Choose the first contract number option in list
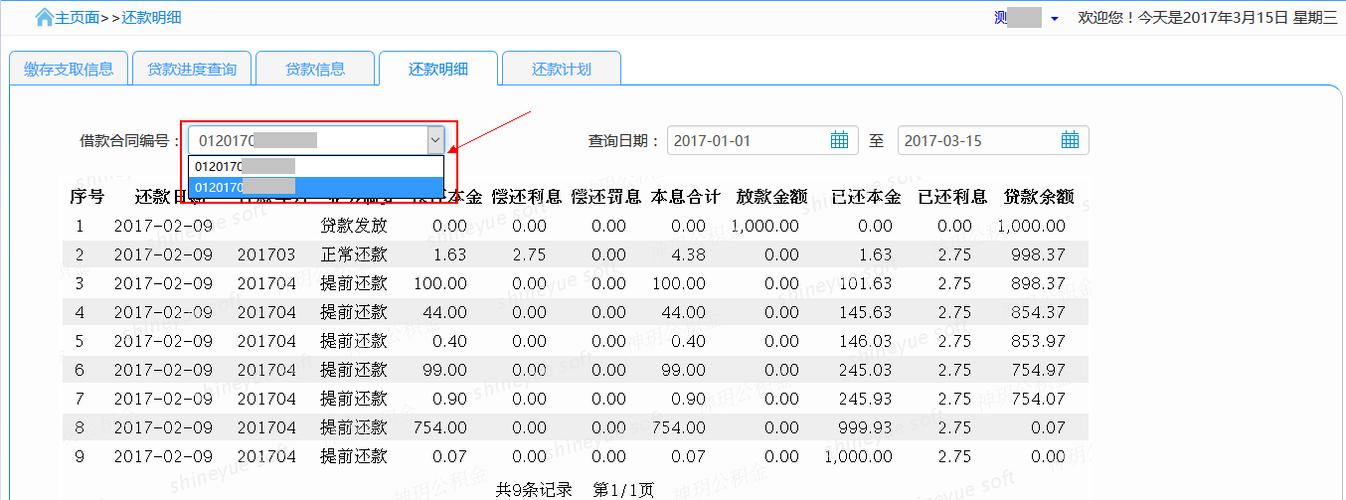Screen dimensions: 1346x500 tap(315, 166)
